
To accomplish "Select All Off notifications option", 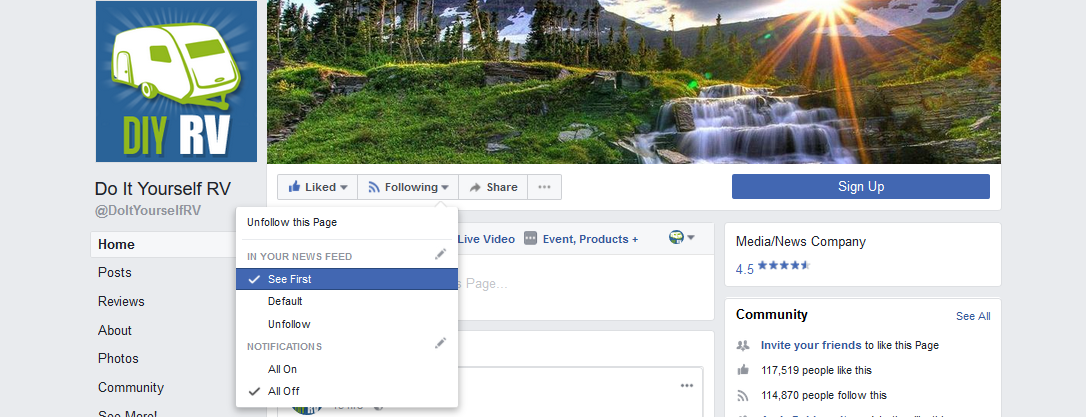I will pos(347,391).
